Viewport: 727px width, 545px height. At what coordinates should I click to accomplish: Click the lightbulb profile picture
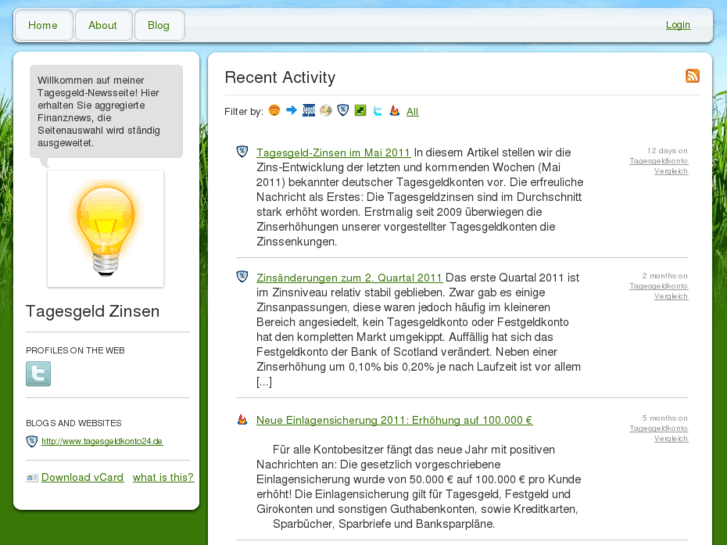coord(105,228)
